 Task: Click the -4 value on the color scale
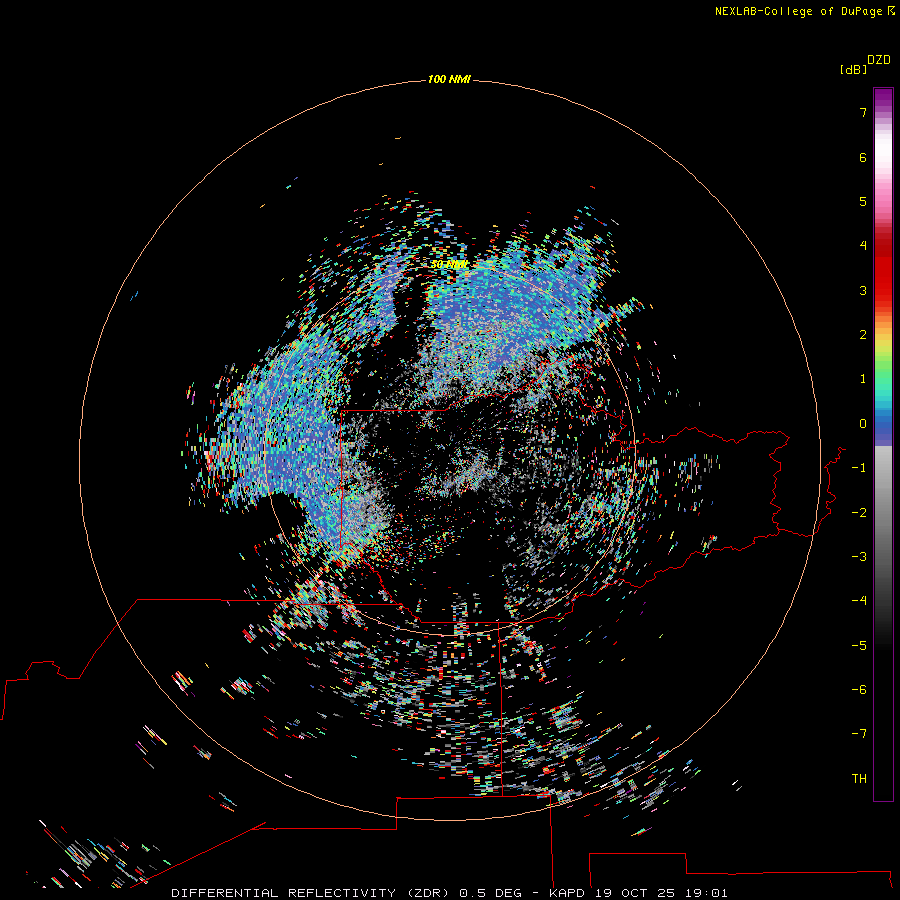(859, 601)
